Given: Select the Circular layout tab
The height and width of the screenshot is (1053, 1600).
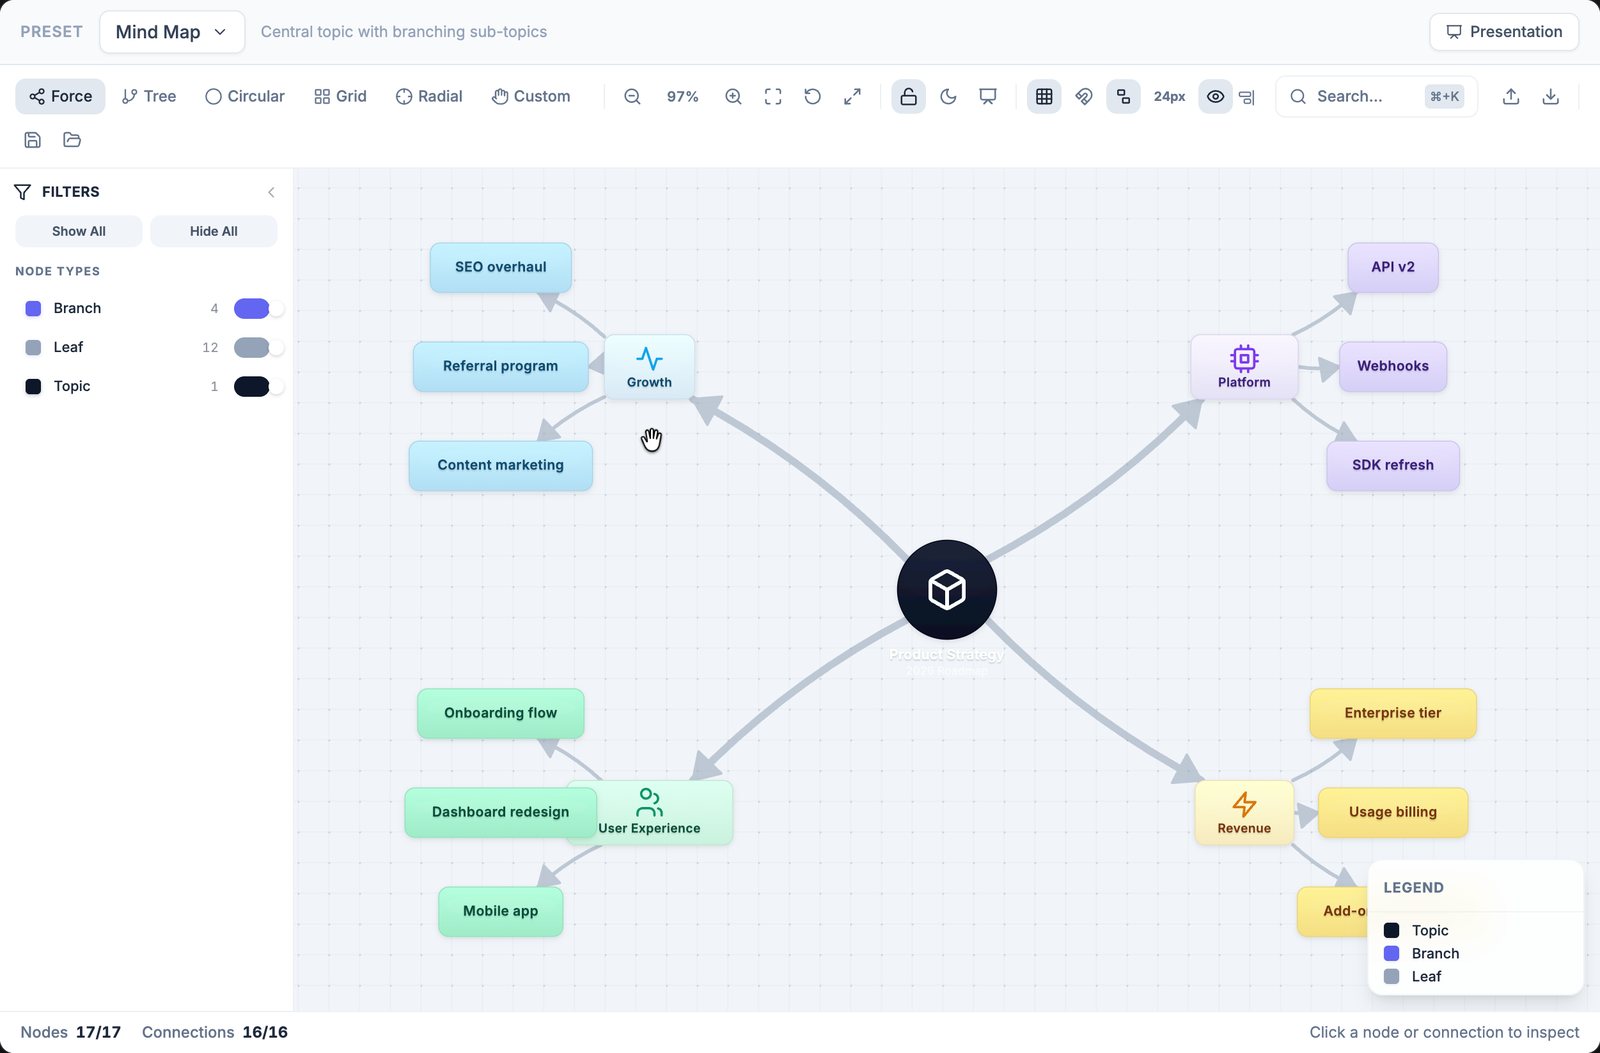Looking at the screenshot, I should 245,96.
